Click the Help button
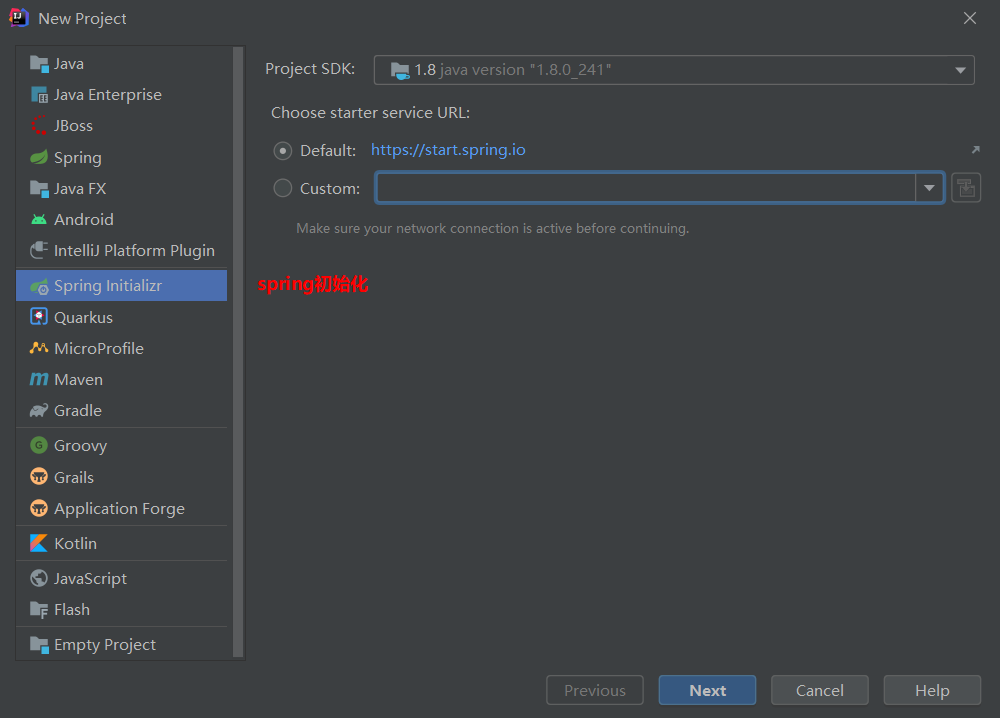The width and height of the screenshot is (1000, 718). click(x=932, y=690)
